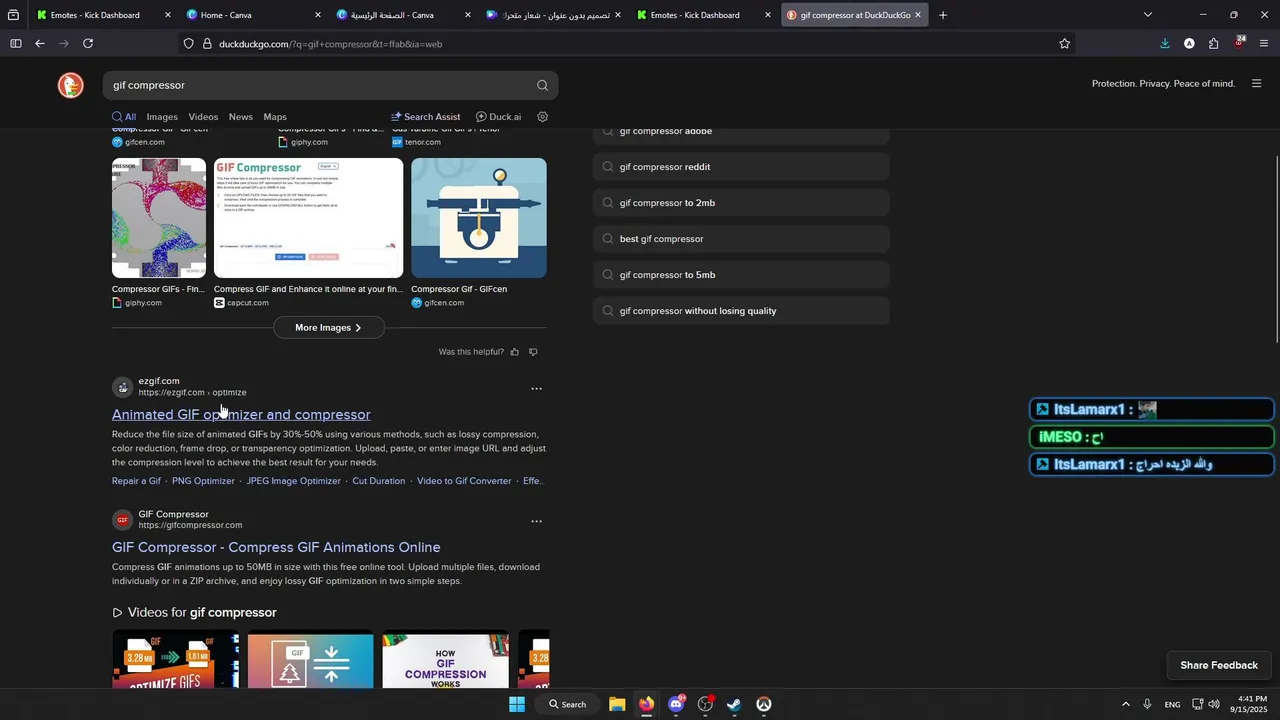Viewport: 1280px width, 720px height.
Task: Bookmark this page with star icon
Action: pos(1064,44)
